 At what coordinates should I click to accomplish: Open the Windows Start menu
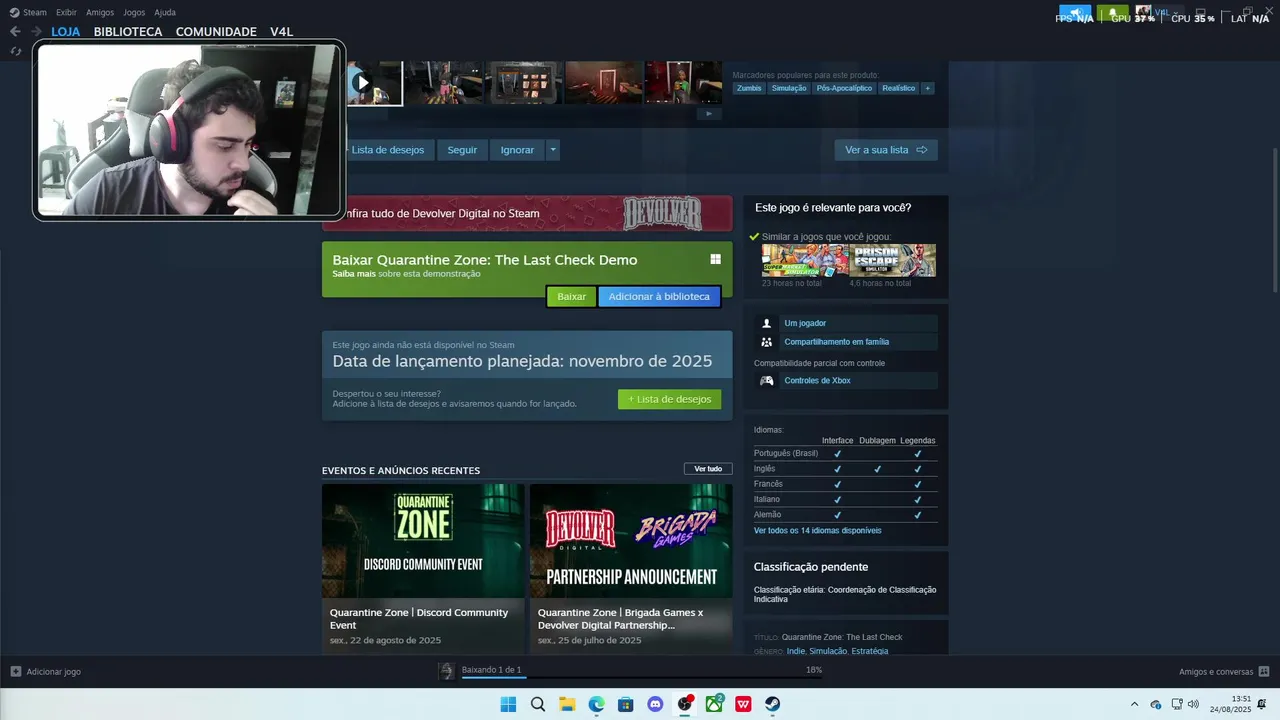click(x=508, y=704)
